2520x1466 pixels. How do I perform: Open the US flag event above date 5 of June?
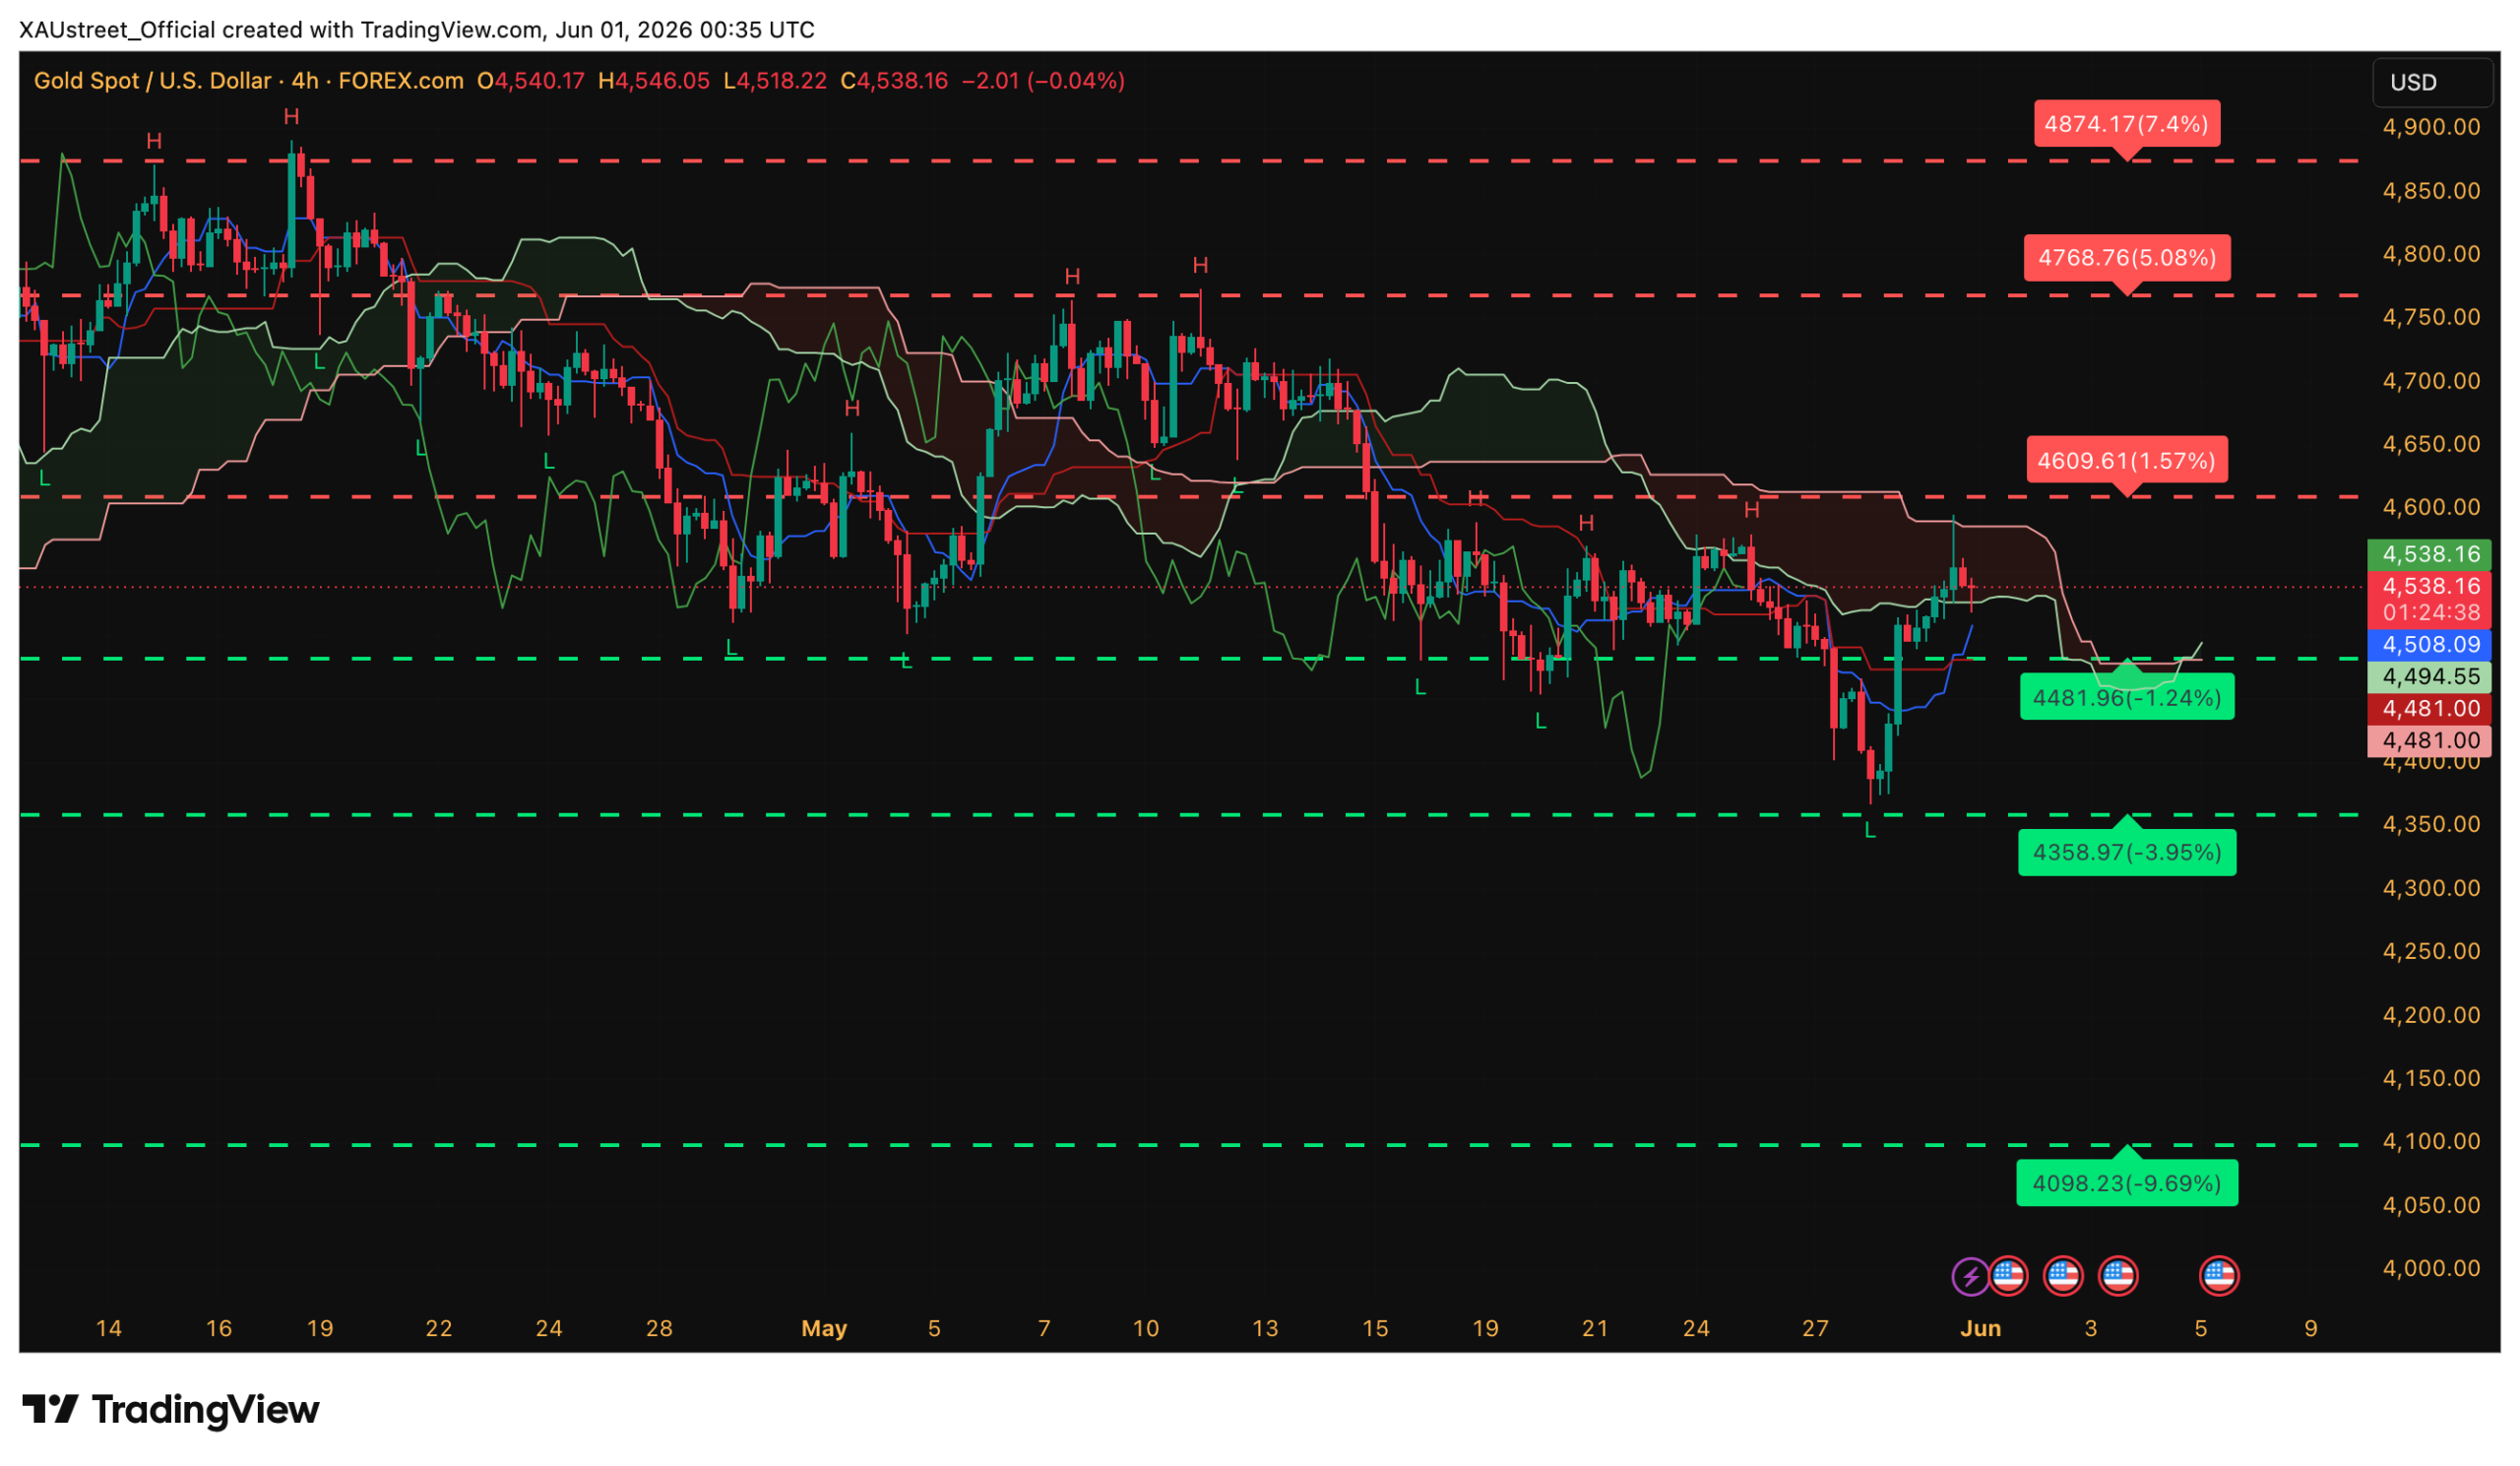(2218, 1276)
